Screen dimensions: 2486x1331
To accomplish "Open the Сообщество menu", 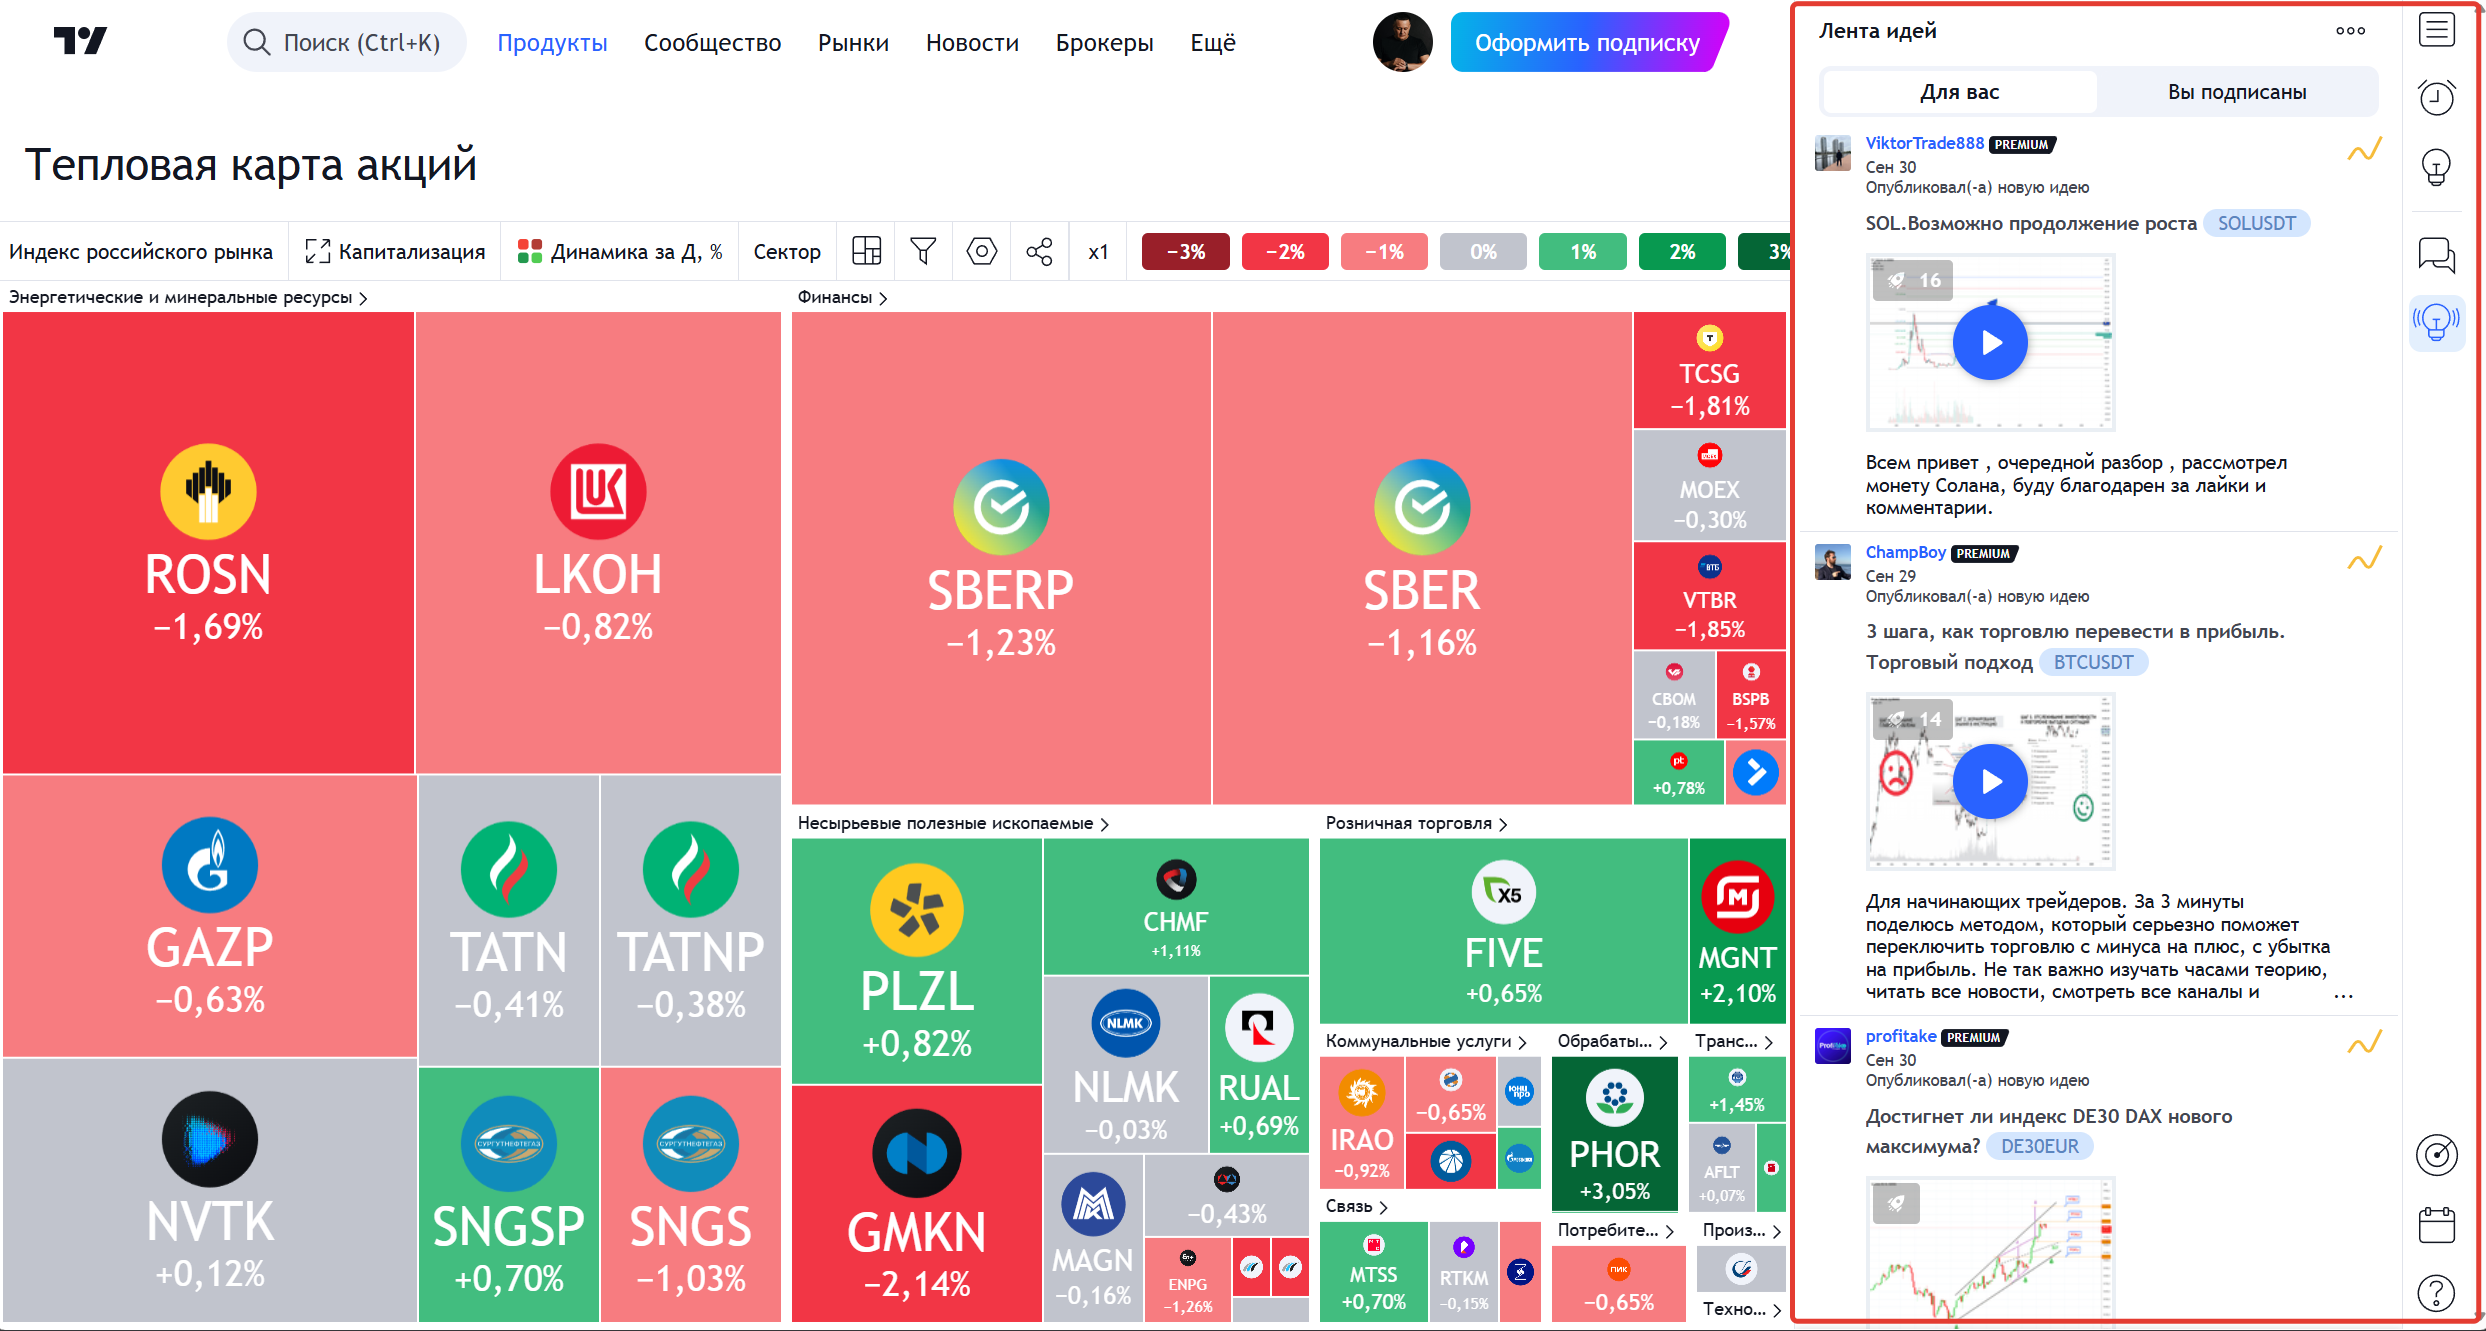I will pos(712,42).
